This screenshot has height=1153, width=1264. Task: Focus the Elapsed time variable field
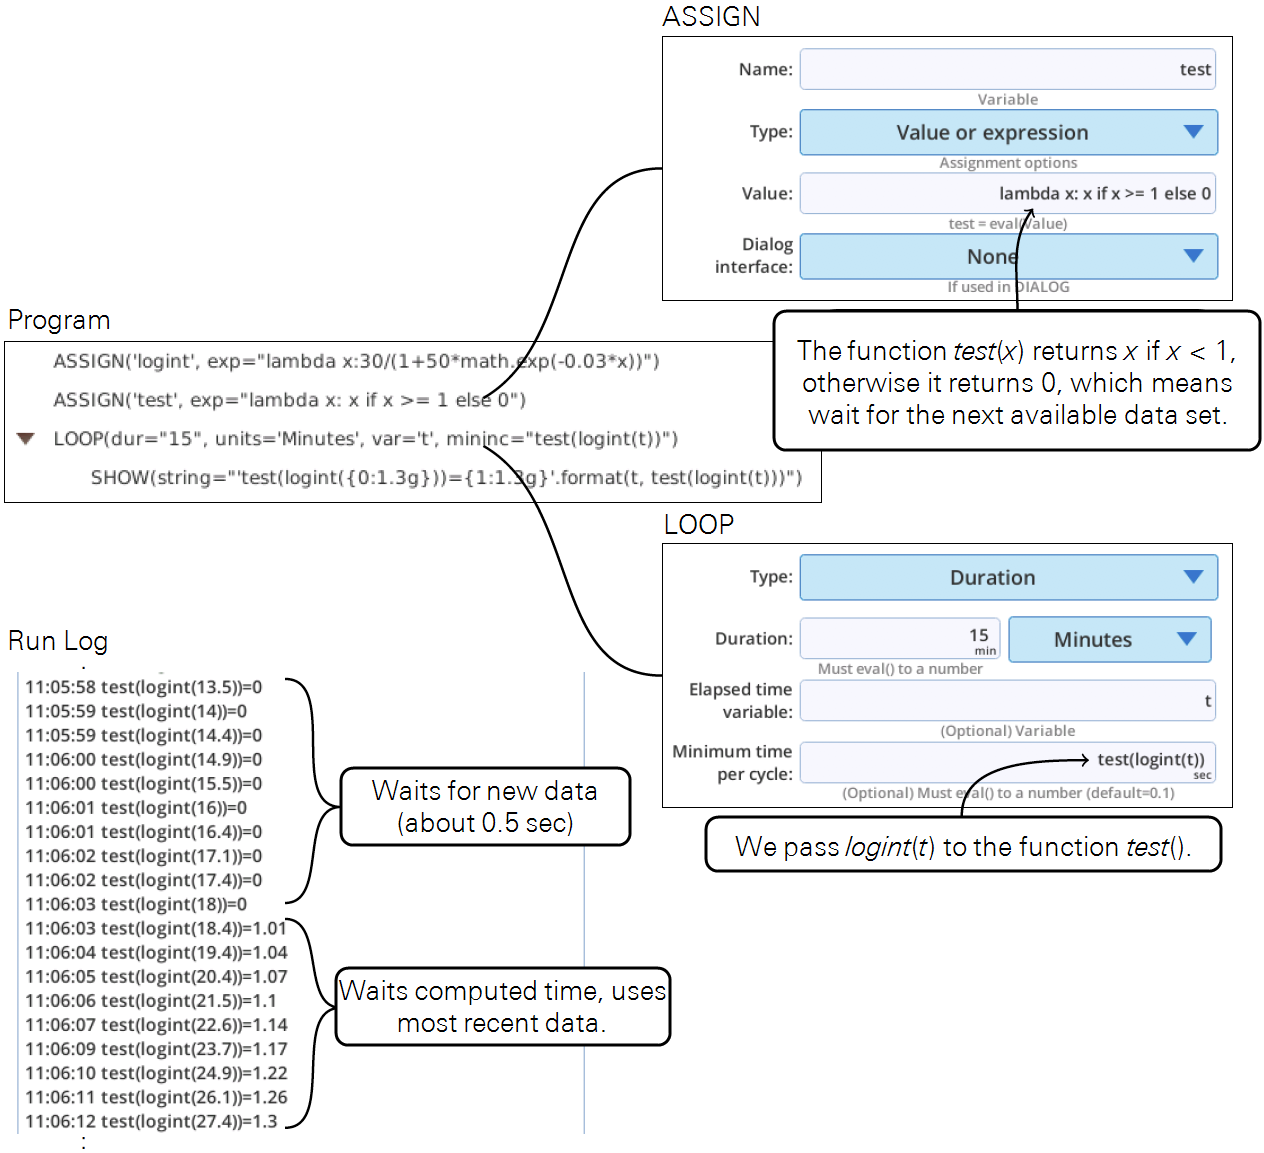pos(1008,701)
